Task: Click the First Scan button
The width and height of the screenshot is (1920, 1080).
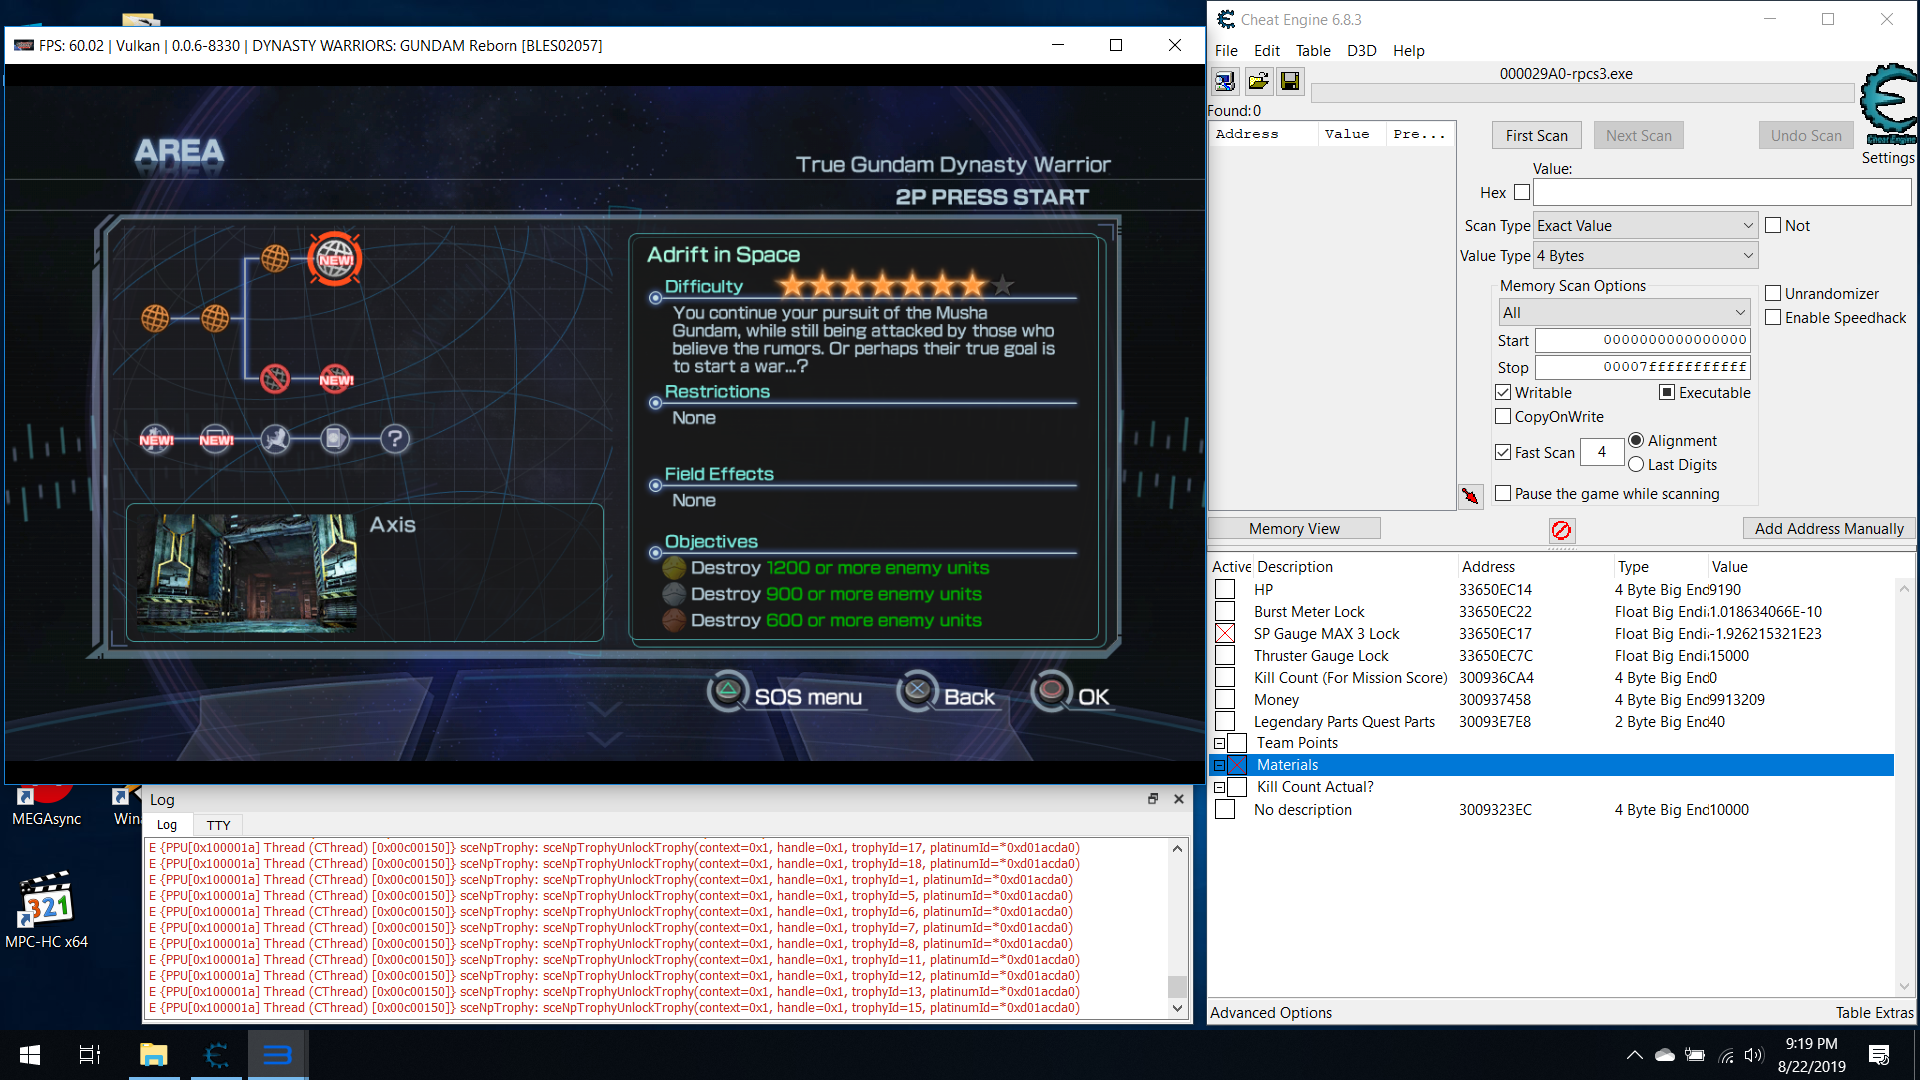Action: pyautogui.click(x=1536, y=136)
